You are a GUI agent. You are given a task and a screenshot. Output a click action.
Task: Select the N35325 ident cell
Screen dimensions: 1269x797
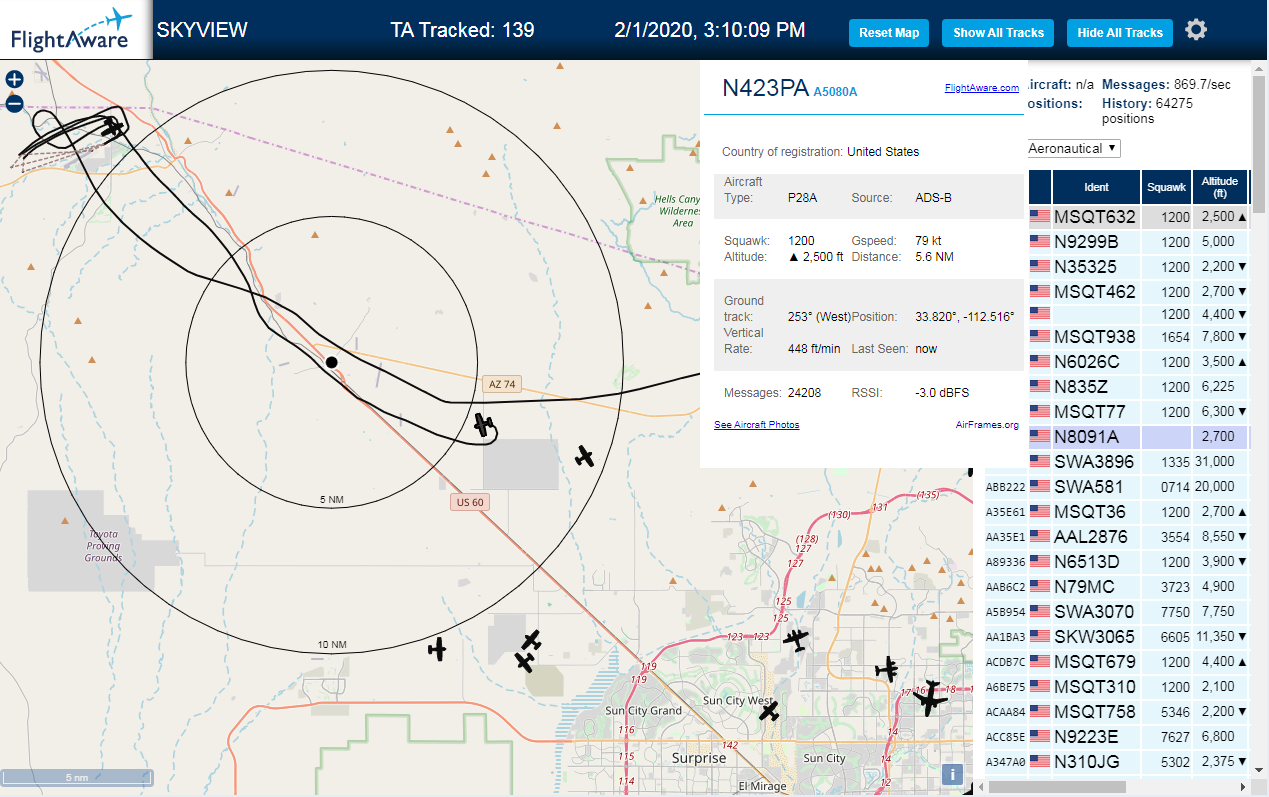(x=1096, y=266)
